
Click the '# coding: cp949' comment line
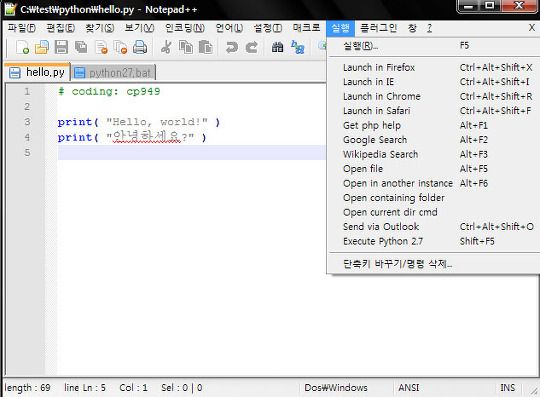109,92
